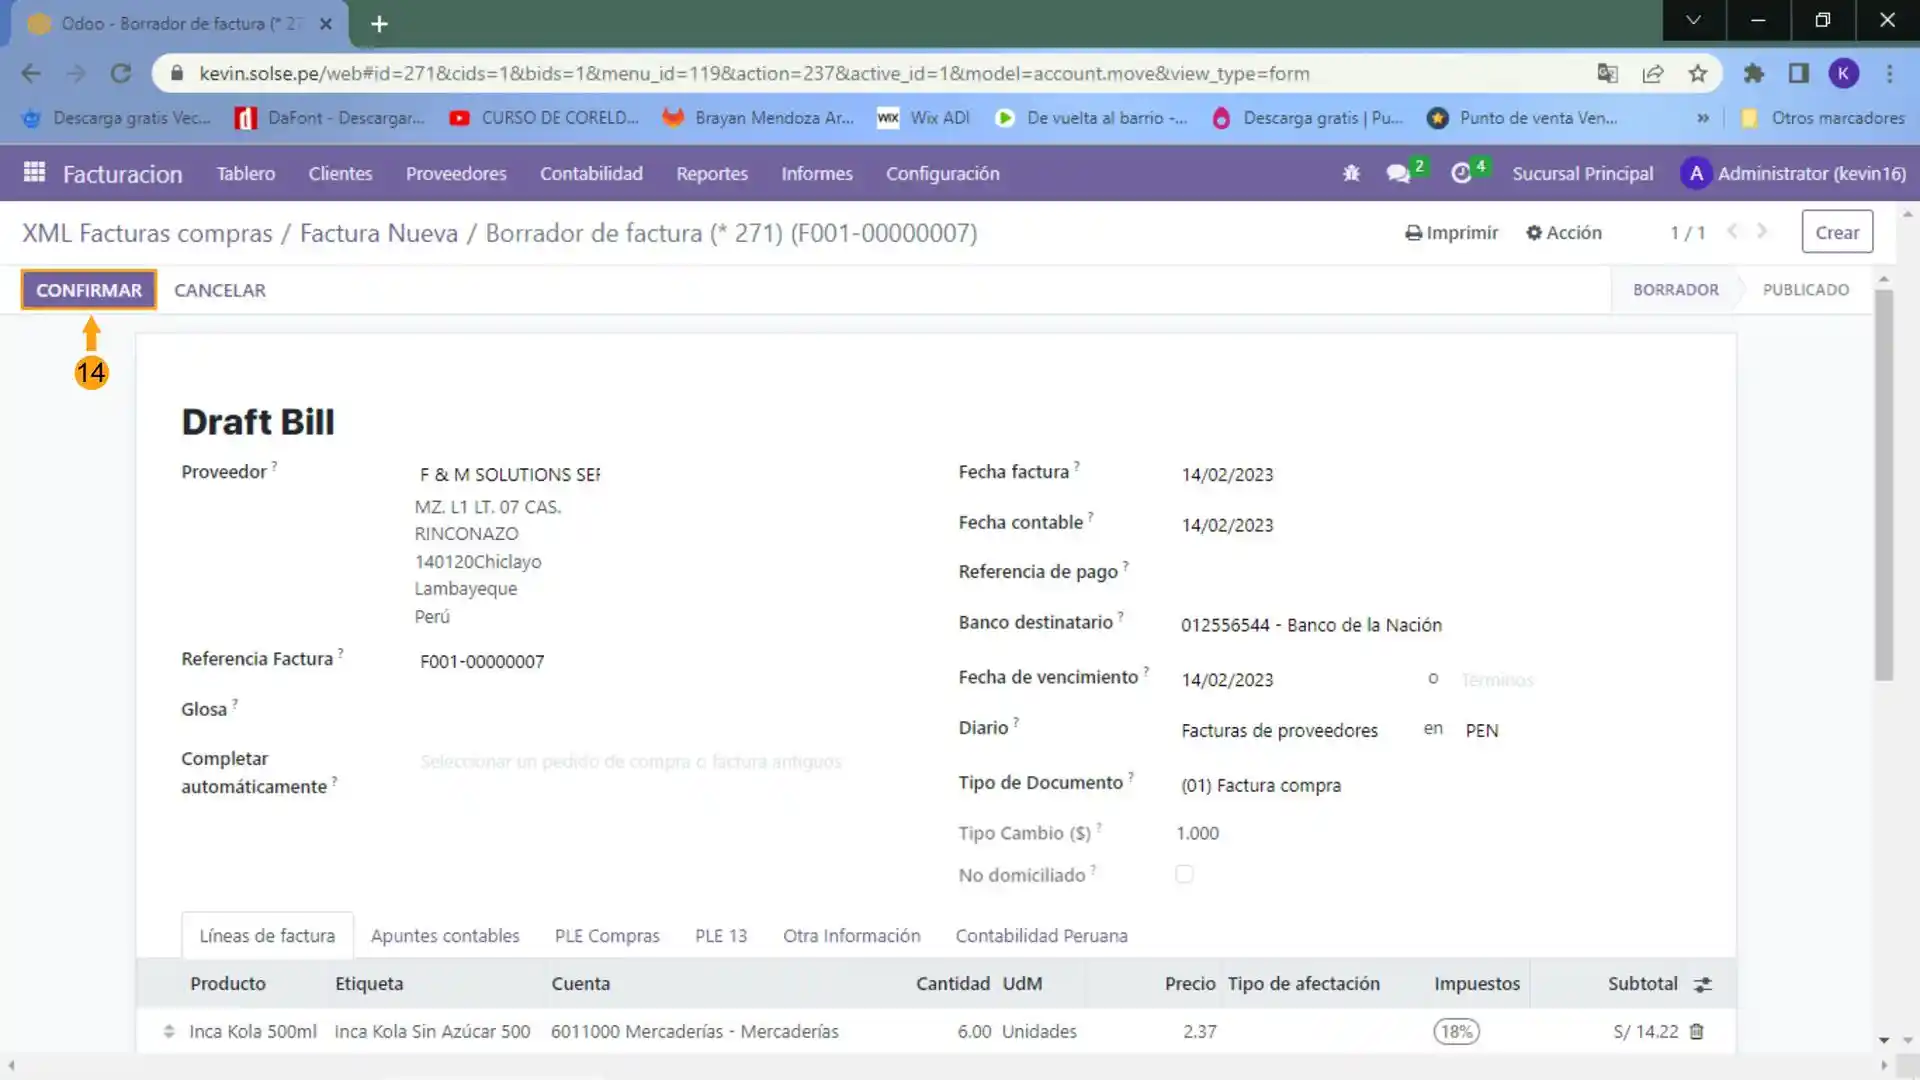Open a new browser tab
Image resolution: width=1920 pixels, height=1080 pixels.
point(379,23)
